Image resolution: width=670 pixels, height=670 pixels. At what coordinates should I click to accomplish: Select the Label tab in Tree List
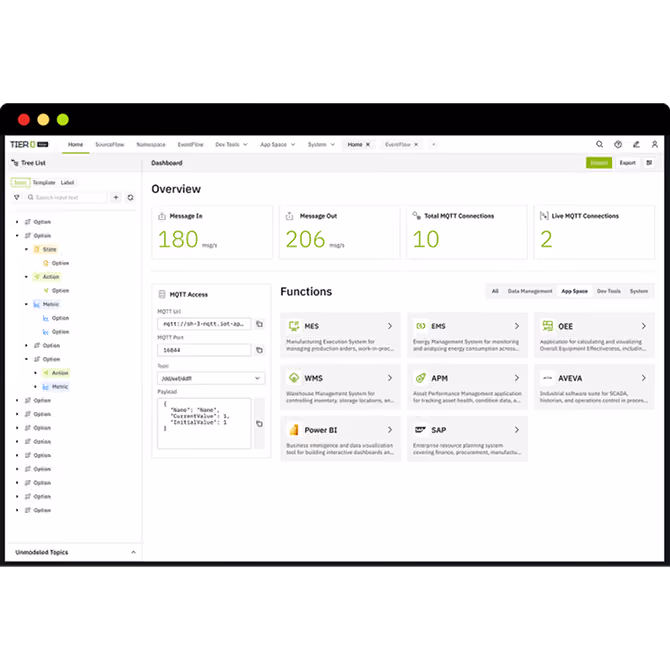(68, 182)
